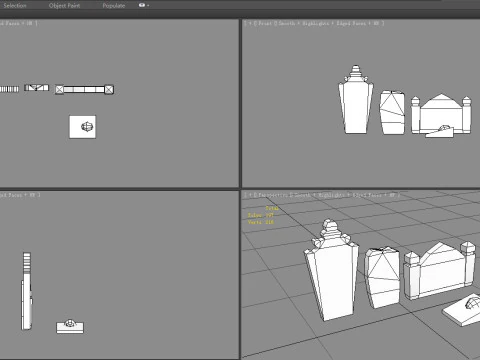Select the cracked headstone in Front viewport

[392, 112]
